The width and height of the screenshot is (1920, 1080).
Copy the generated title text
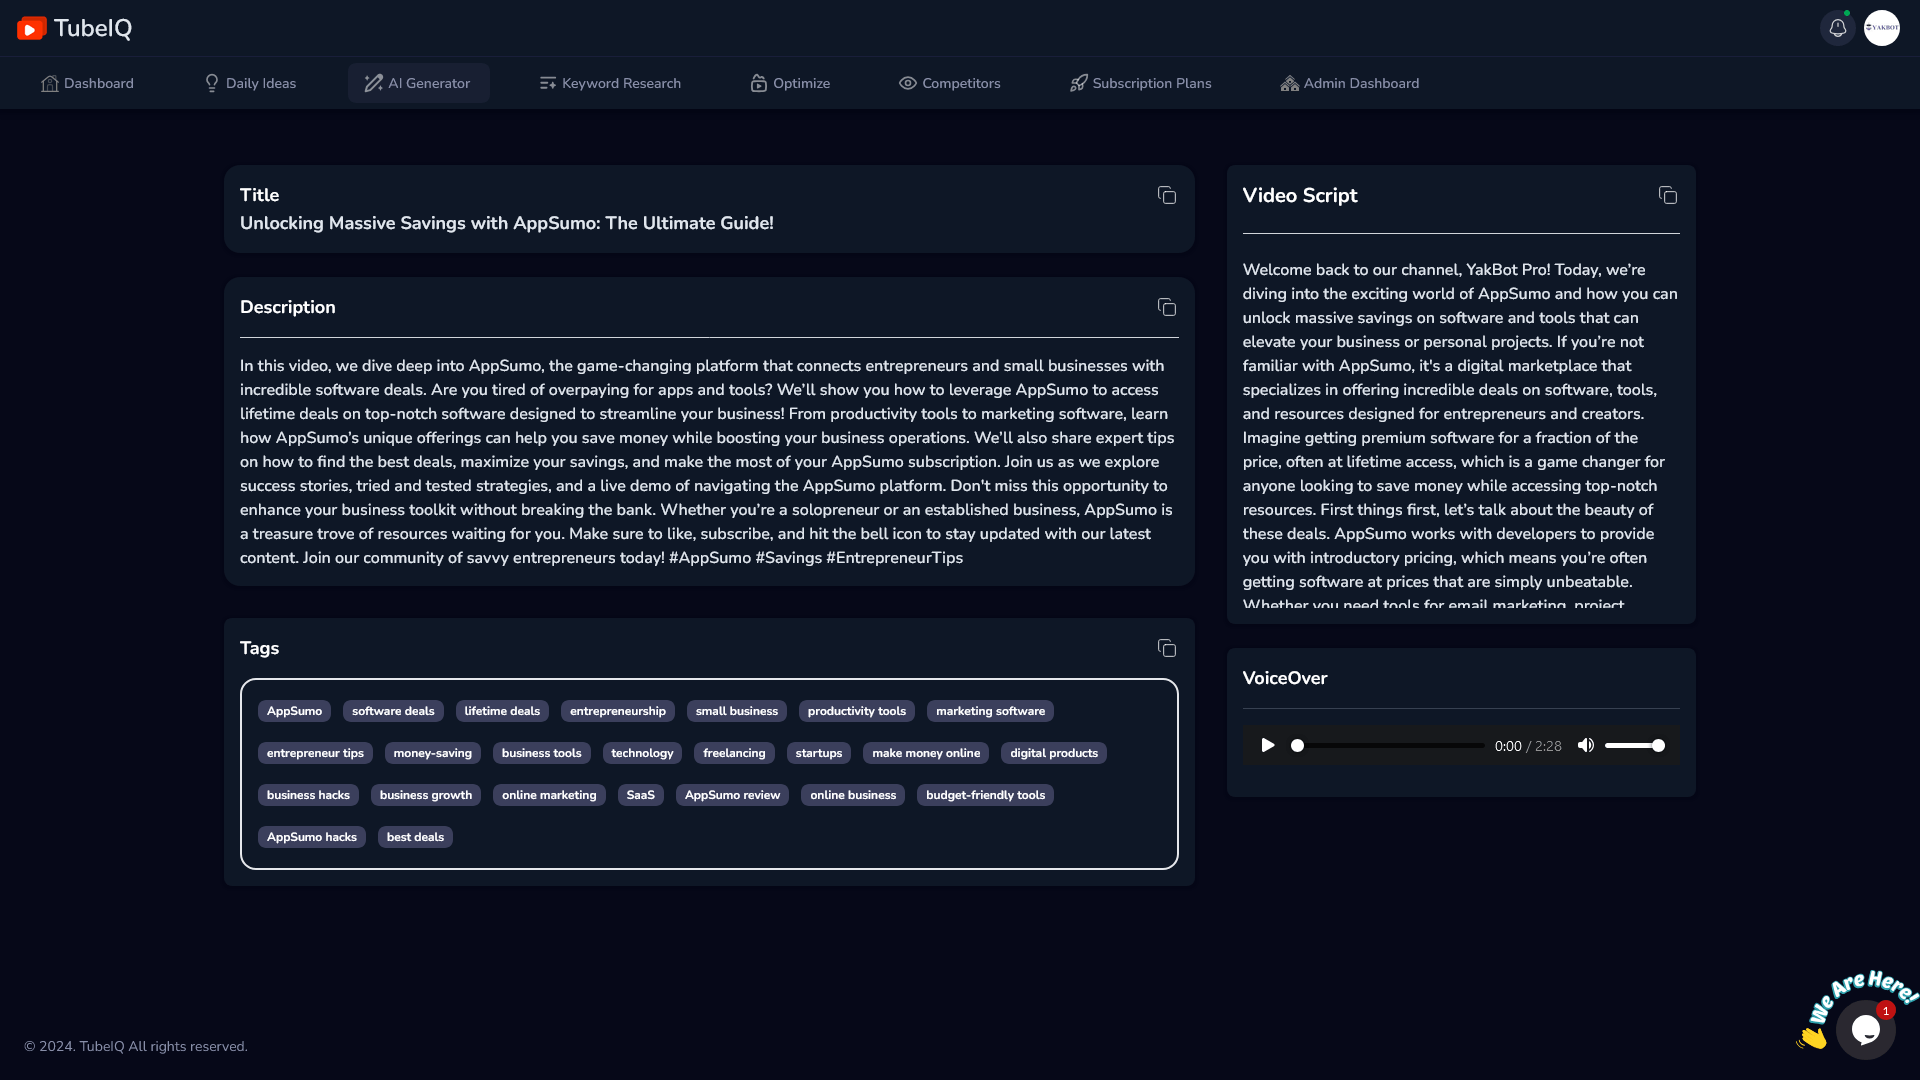pos(1166,195)
